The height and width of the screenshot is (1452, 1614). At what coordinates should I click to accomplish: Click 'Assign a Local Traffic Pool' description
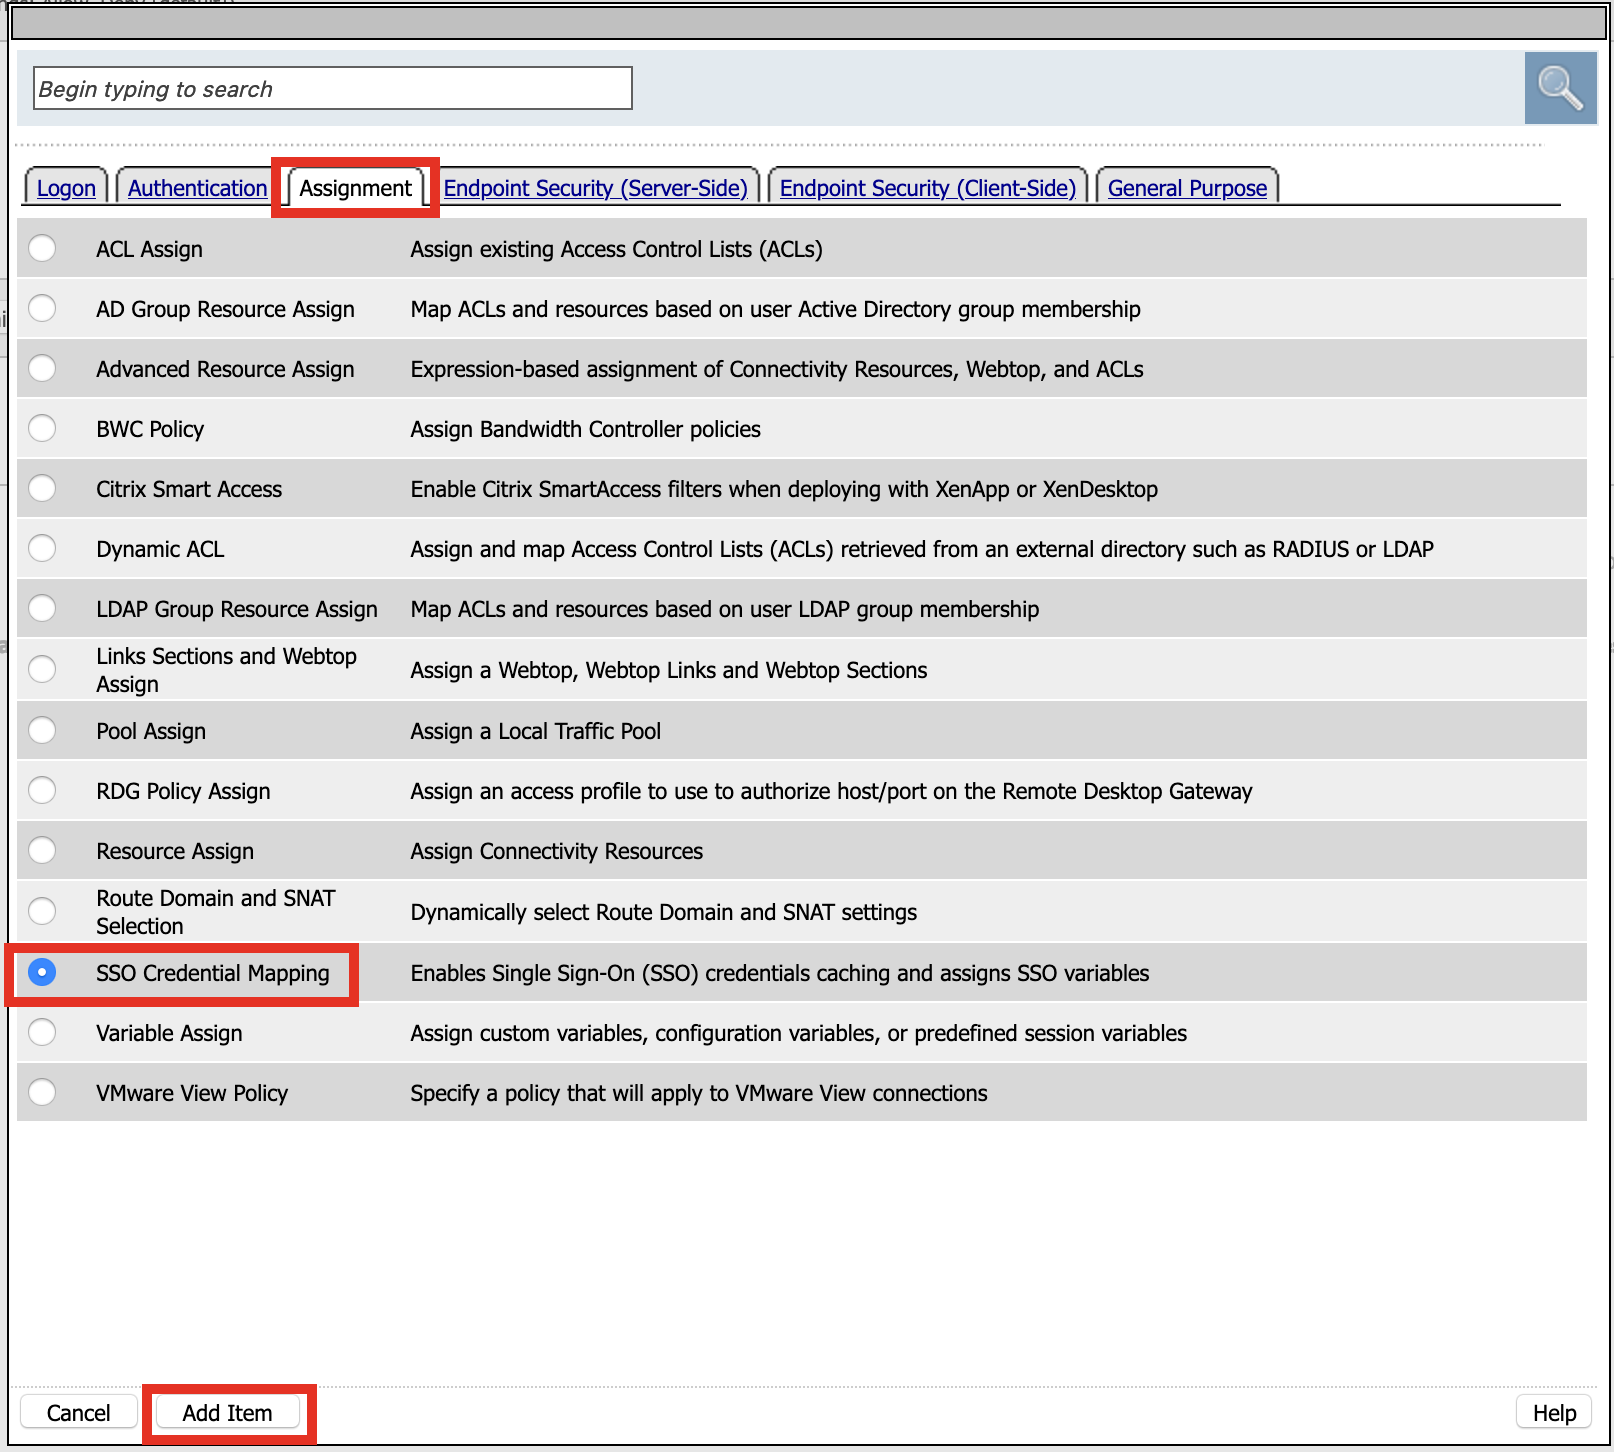click(536, 731)
